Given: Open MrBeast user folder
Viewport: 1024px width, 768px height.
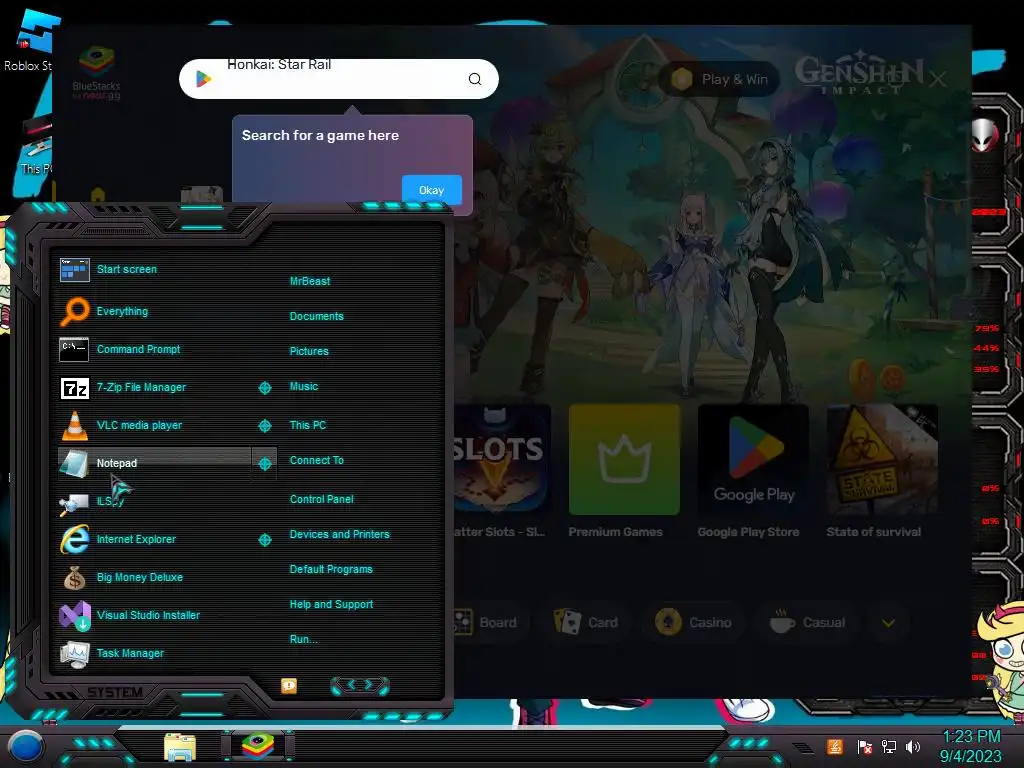Looking at the screenshot, I should tap(310, 281).
